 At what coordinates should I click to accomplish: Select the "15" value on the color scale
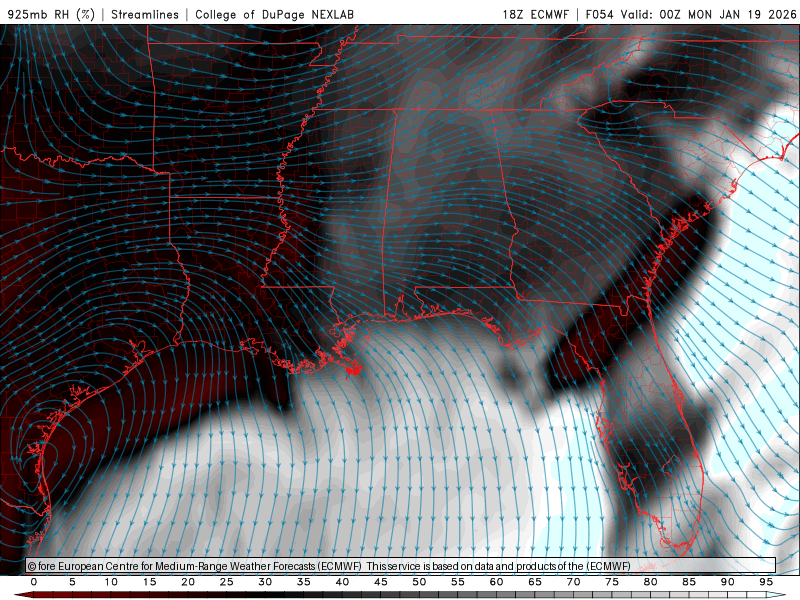point(149,582)
